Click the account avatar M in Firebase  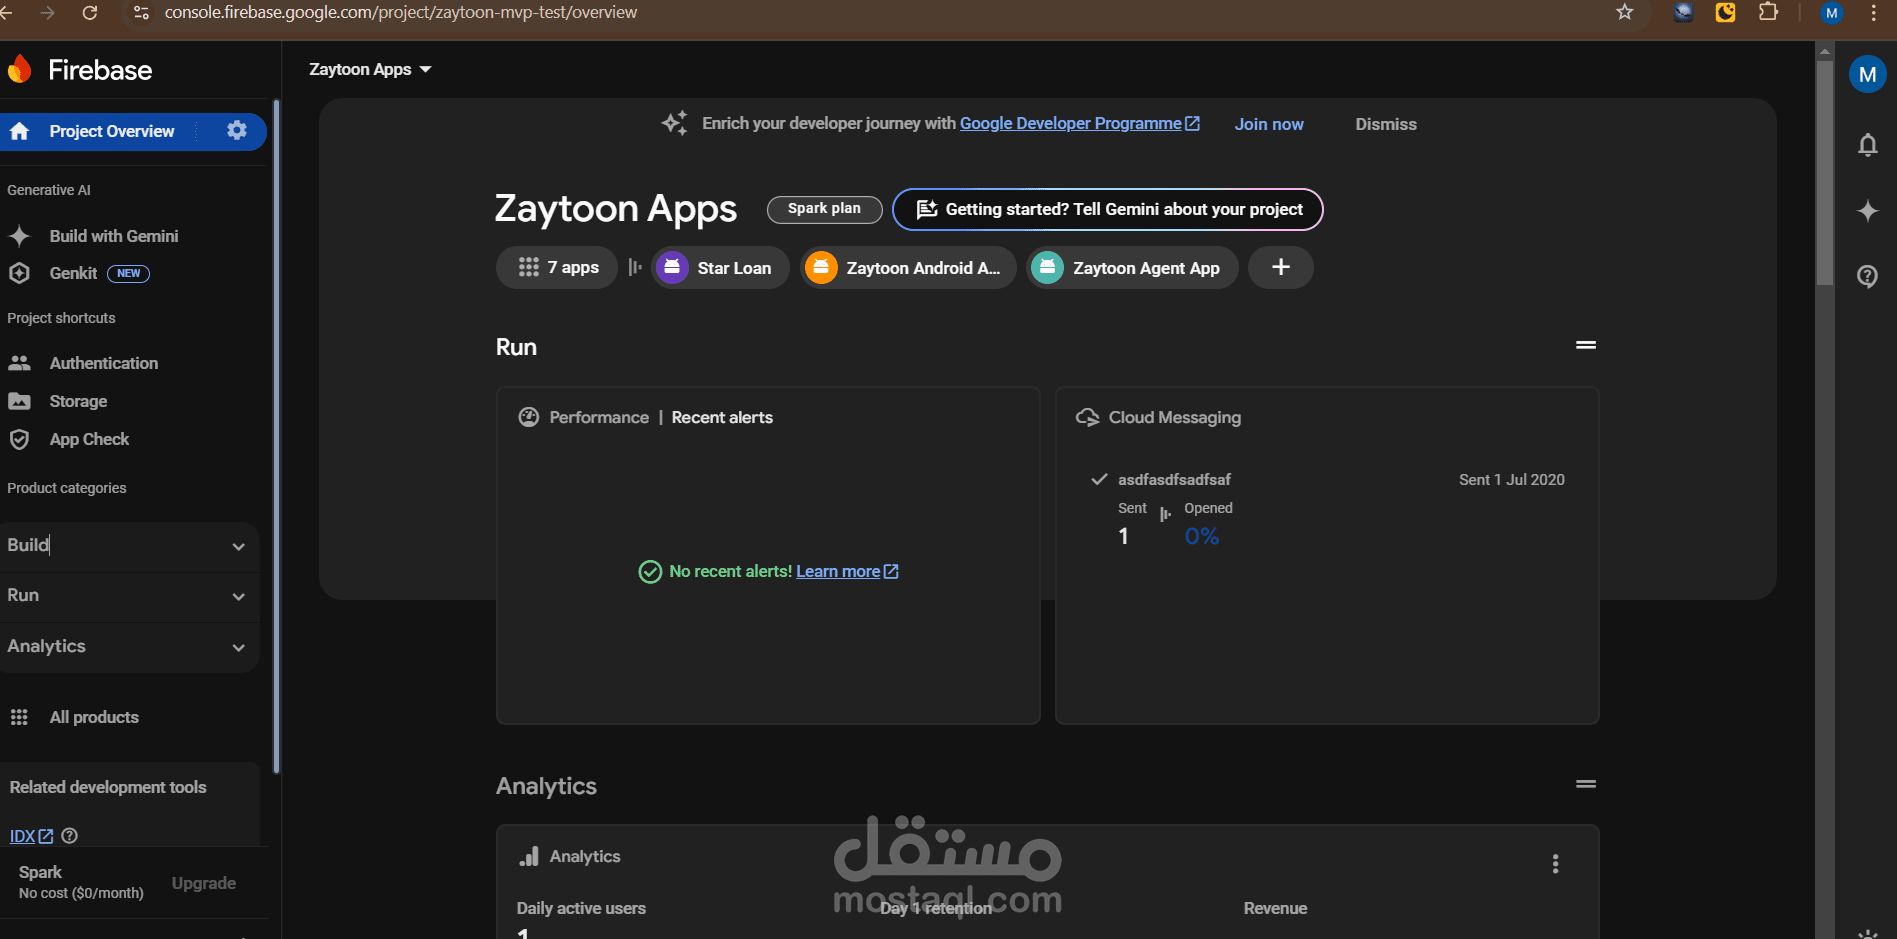coord(1867,74)
